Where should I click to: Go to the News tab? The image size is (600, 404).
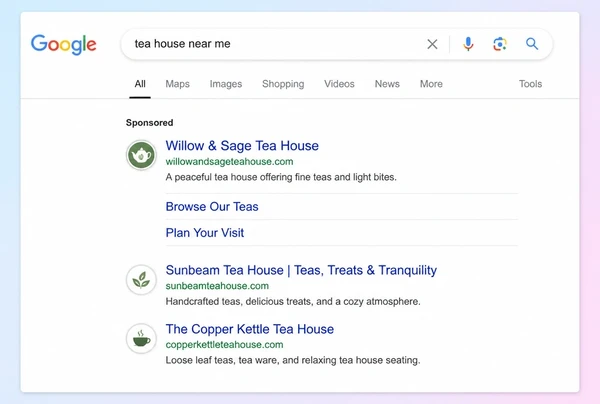pos(387,84)
